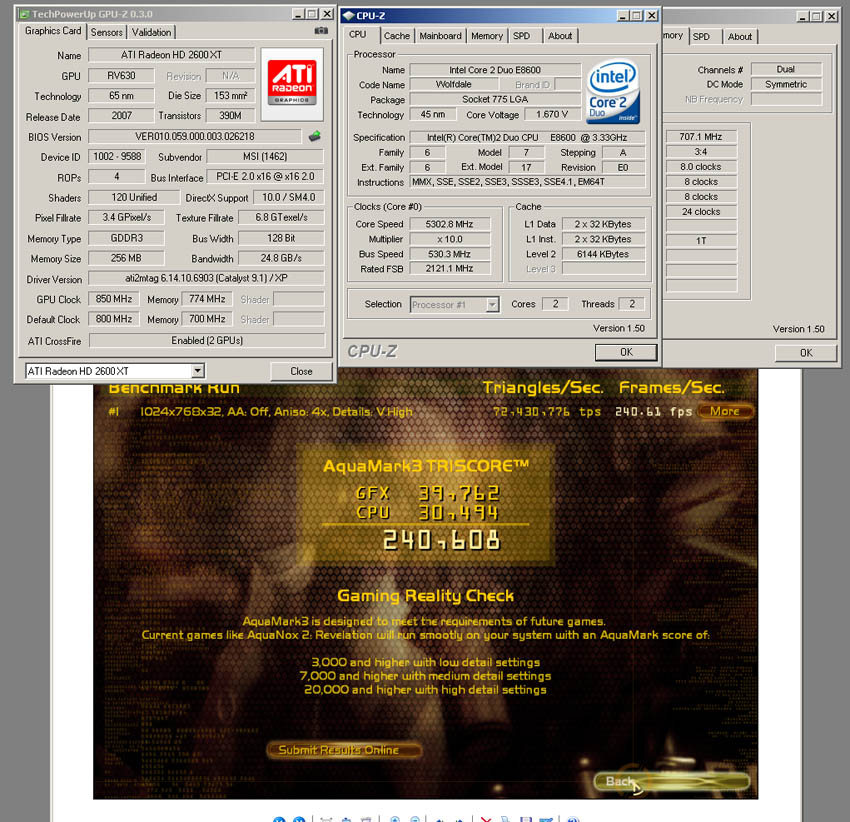Click the CPU-Z title bar icon
The image size is (850, 822).
click(x=349, y=16)
